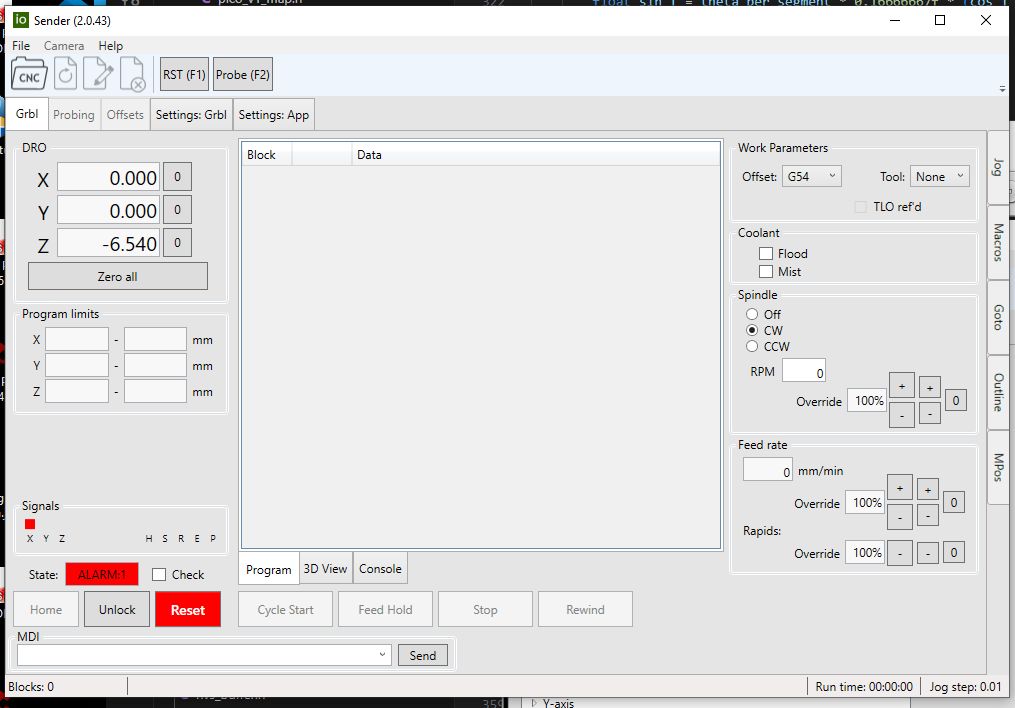Click the spindle RPM input field
Screen dimensions: 1015x708
[x=804, y=370]
